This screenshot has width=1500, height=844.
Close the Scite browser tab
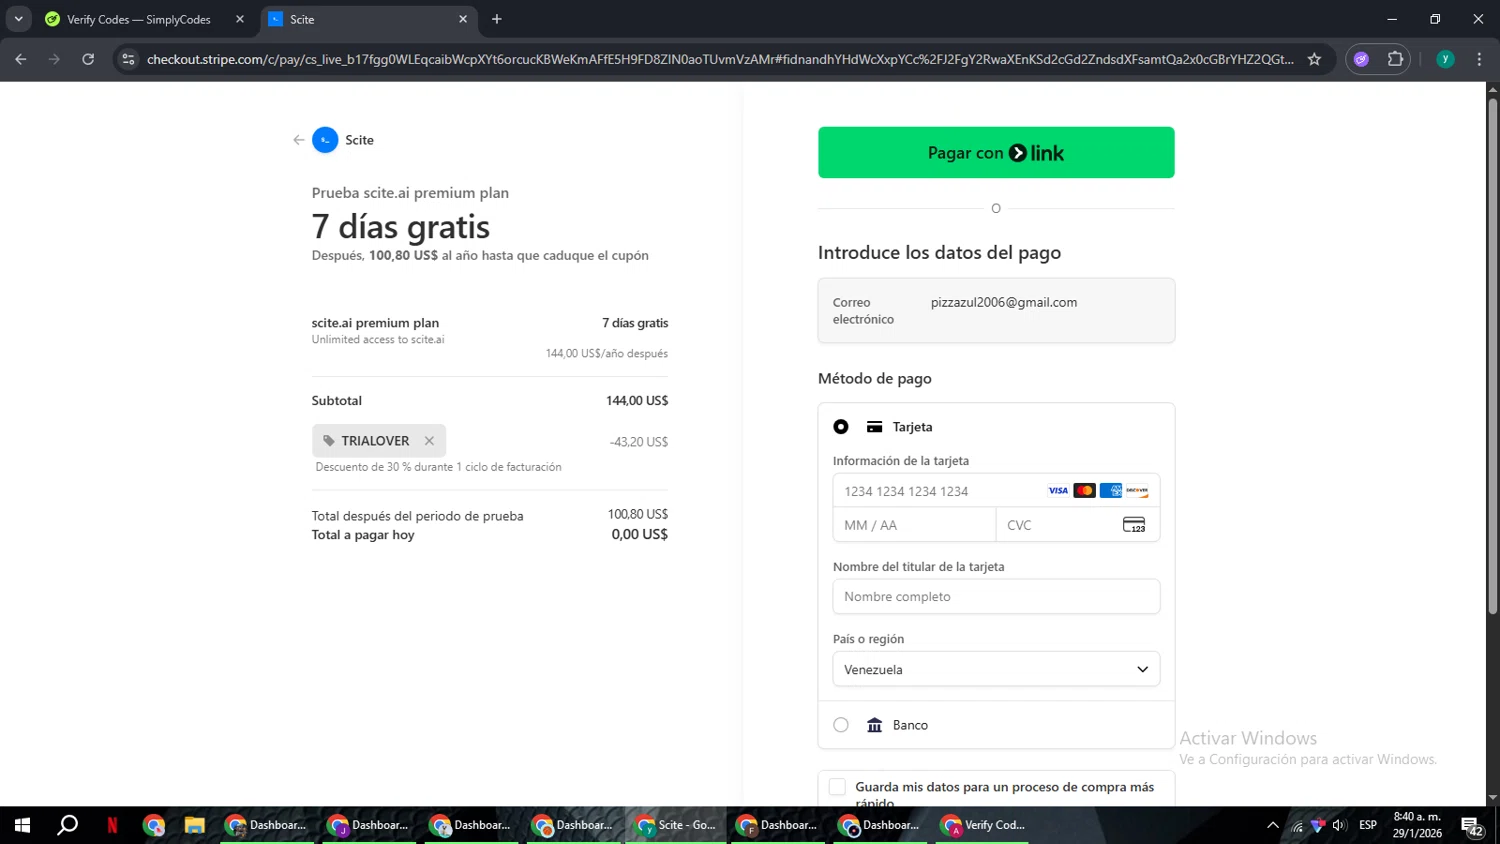click(463, 19)
